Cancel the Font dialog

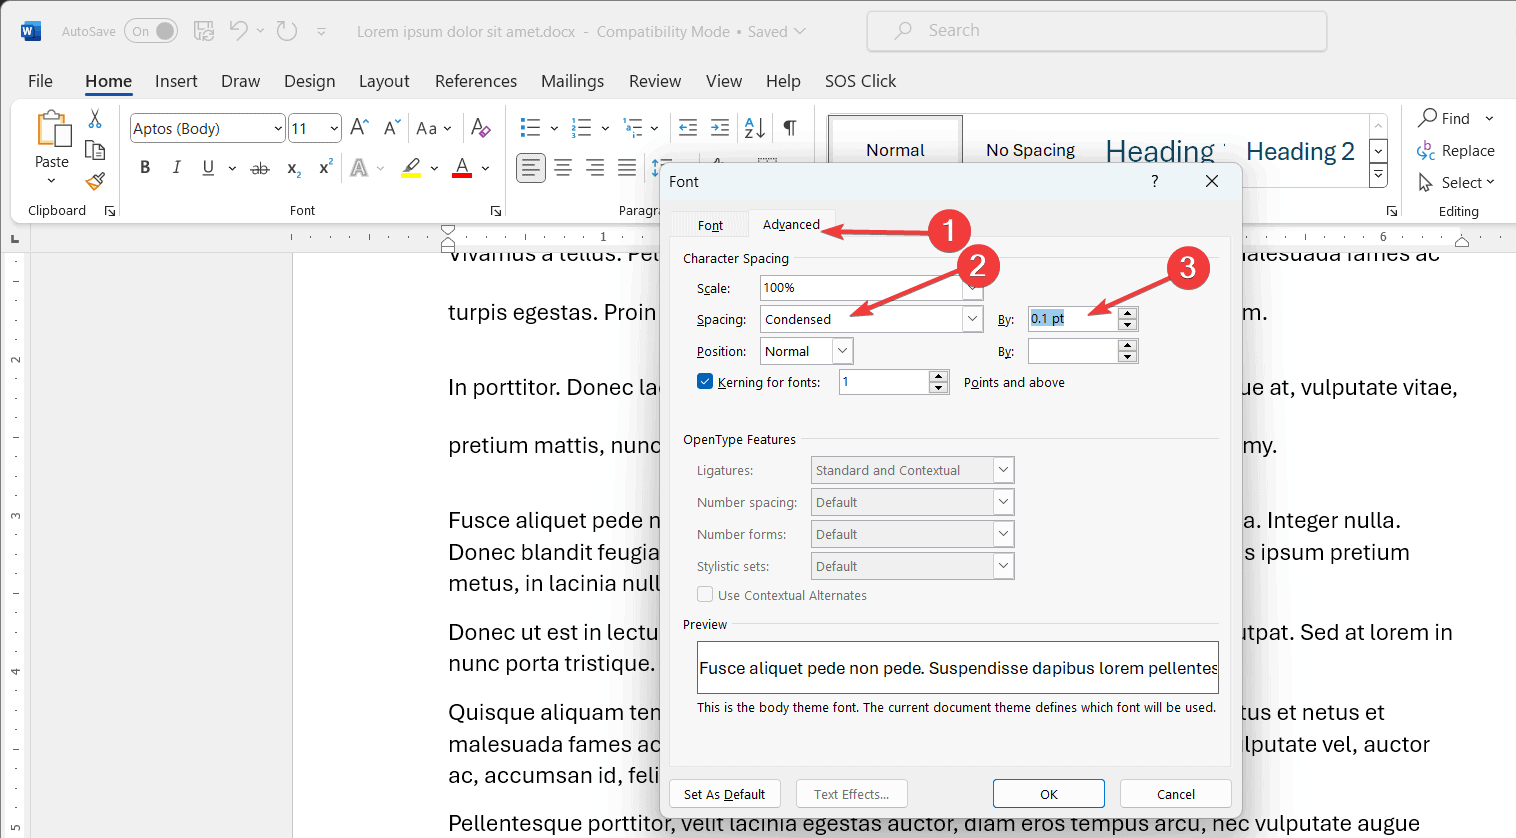point(1176,794)
